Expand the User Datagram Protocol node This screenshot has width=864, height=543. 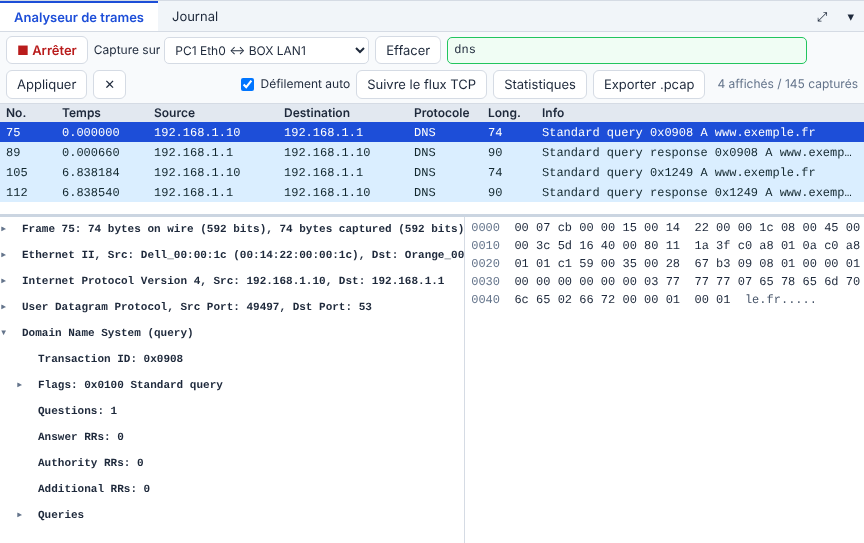click(x=4, y=307)
